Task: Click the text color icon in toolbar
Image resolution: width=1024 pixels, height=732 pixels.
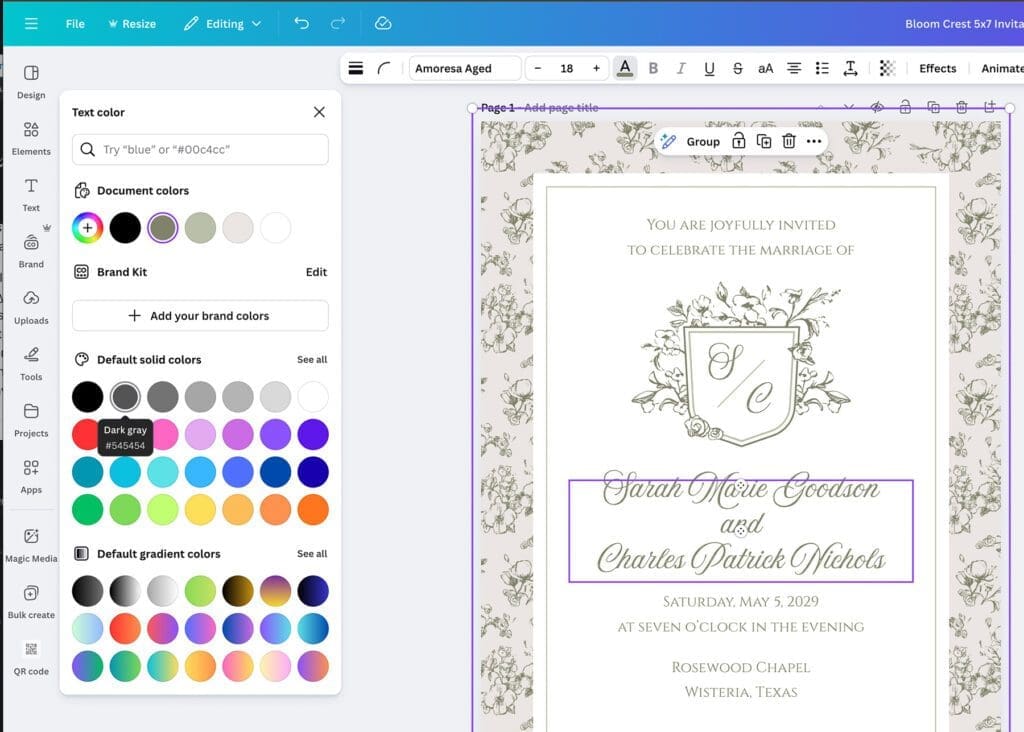Action: coord(625,68)
